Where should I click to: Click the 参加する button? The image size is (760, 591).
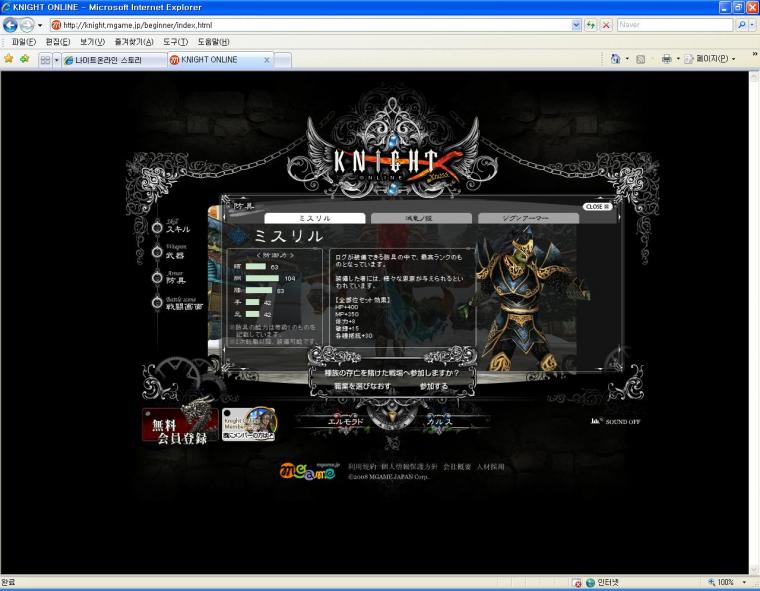click(434, 386)
